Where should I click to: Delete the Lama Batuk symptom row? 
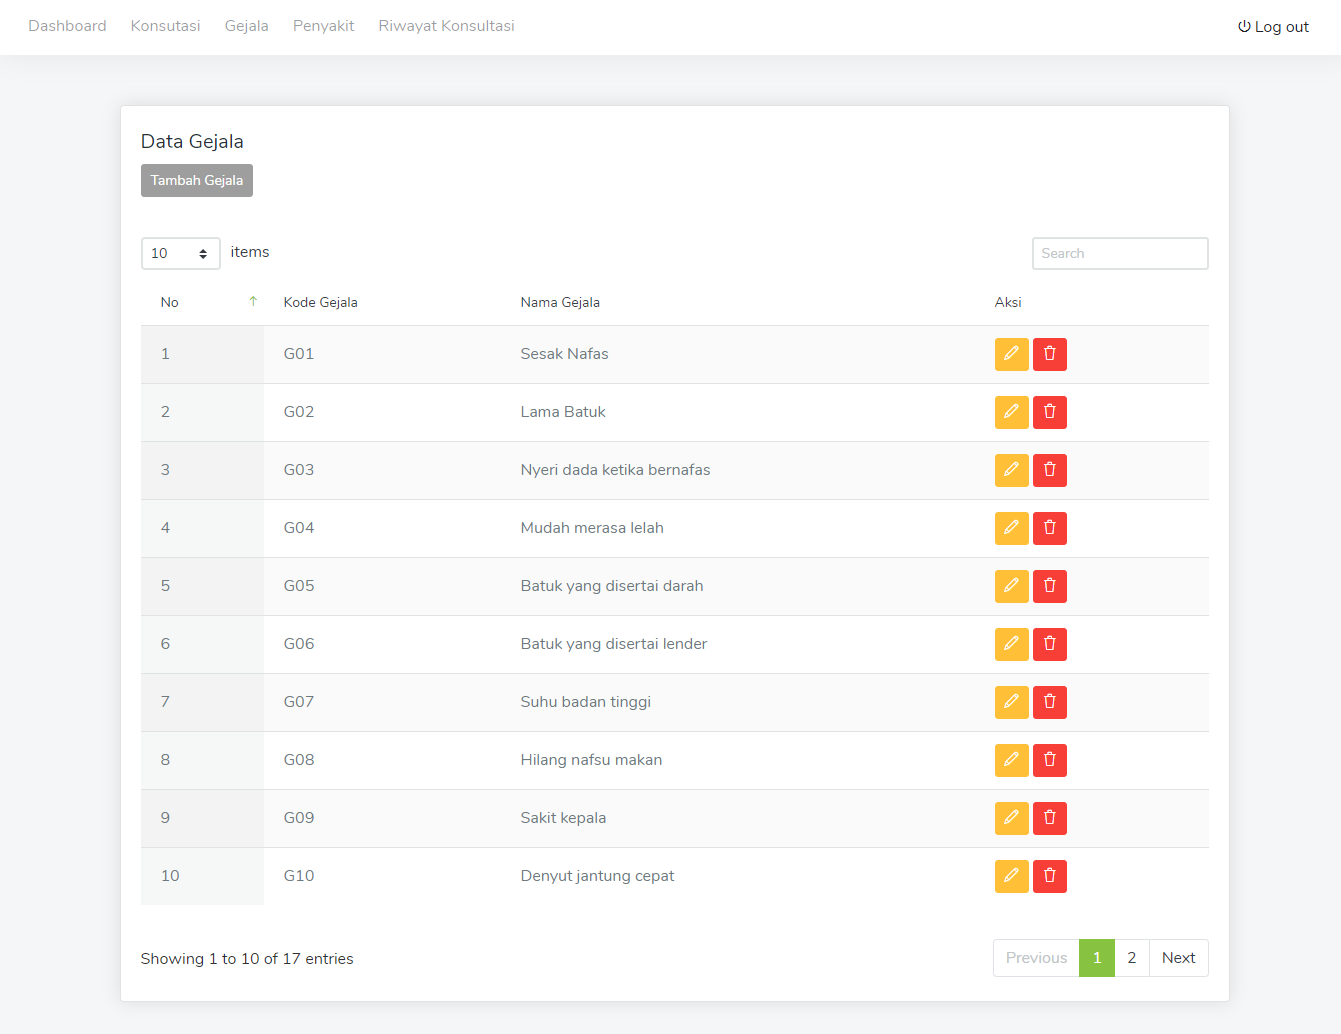[x=1049, y=412]
